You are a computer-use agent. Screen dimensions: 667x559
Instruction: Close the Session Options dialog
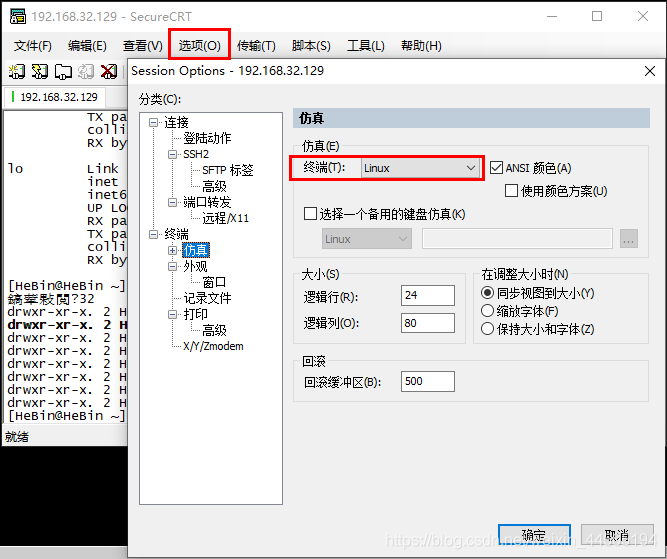coord(650,71)
